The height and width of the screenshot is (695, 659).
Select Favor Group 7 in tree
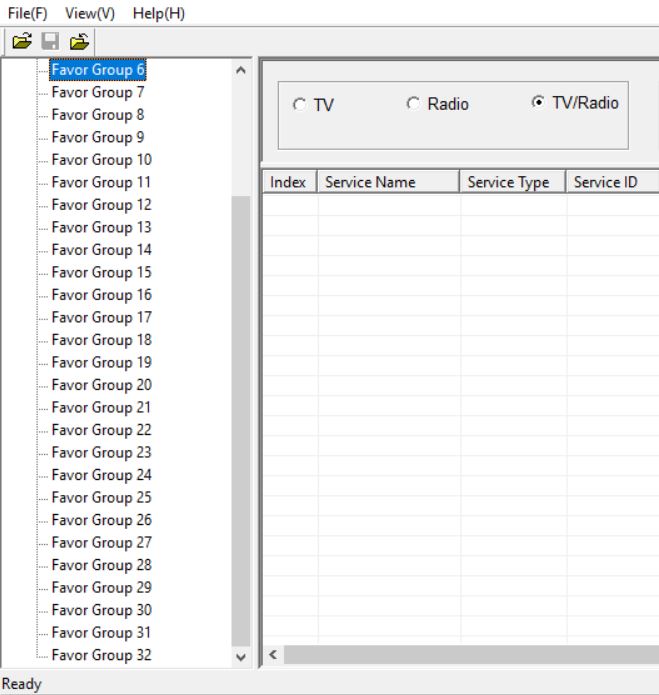coord(98,92)
